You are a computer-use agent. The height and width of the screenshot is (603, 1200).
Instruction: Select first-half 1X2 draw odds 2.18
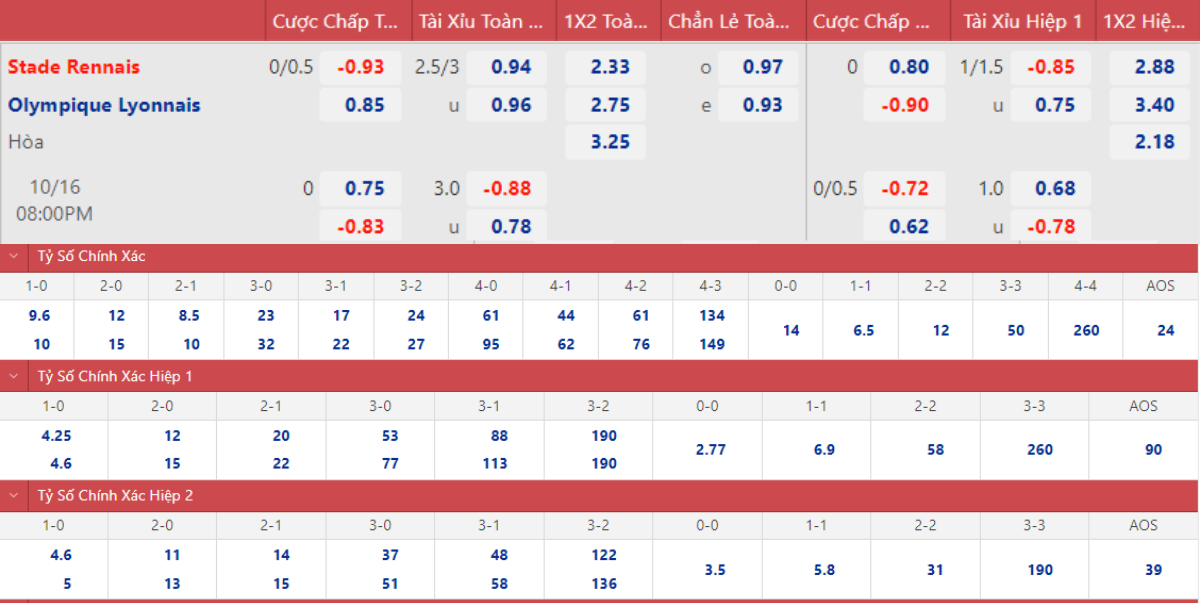(x=1154, y=142)
